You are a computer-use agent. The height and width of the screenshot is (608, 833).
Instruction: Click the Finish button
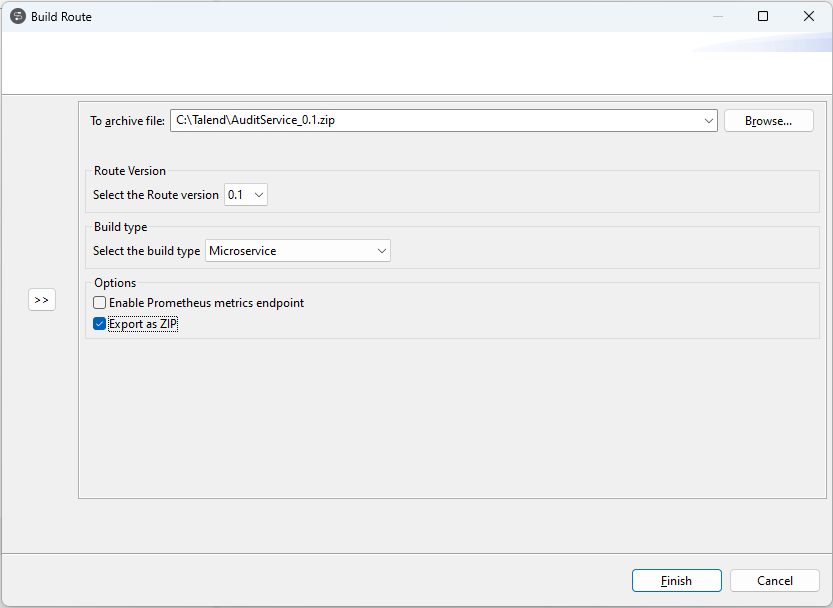(676, 581)
